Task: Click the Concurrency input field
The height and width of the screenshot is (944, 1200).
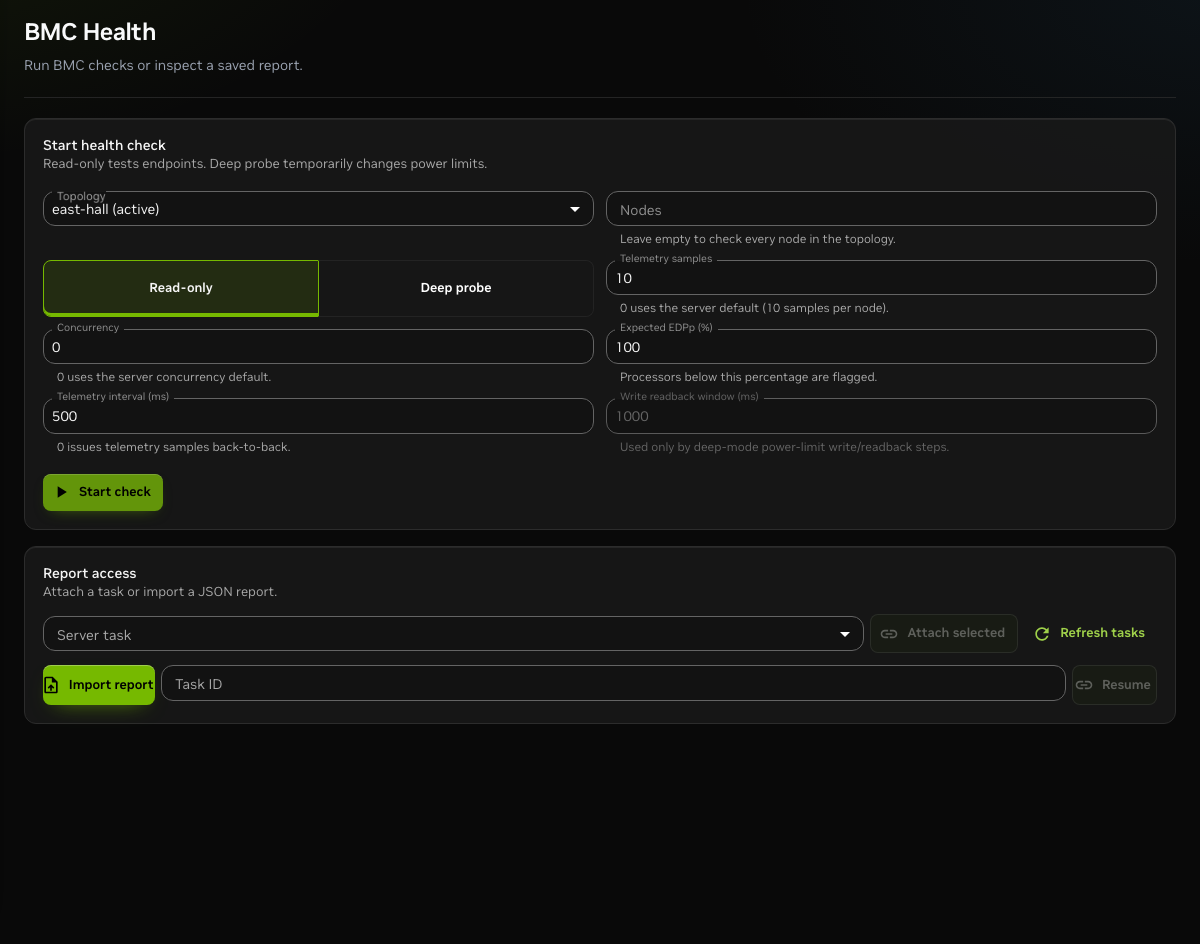Action: coord(318,347)
